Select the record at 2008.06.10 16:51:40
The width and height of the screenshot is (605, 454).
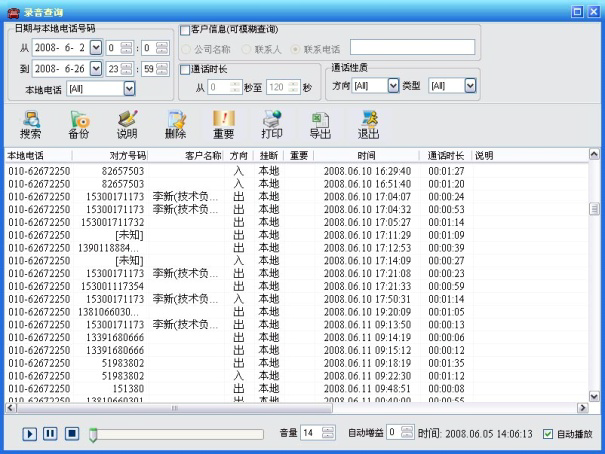pos(296,184)
